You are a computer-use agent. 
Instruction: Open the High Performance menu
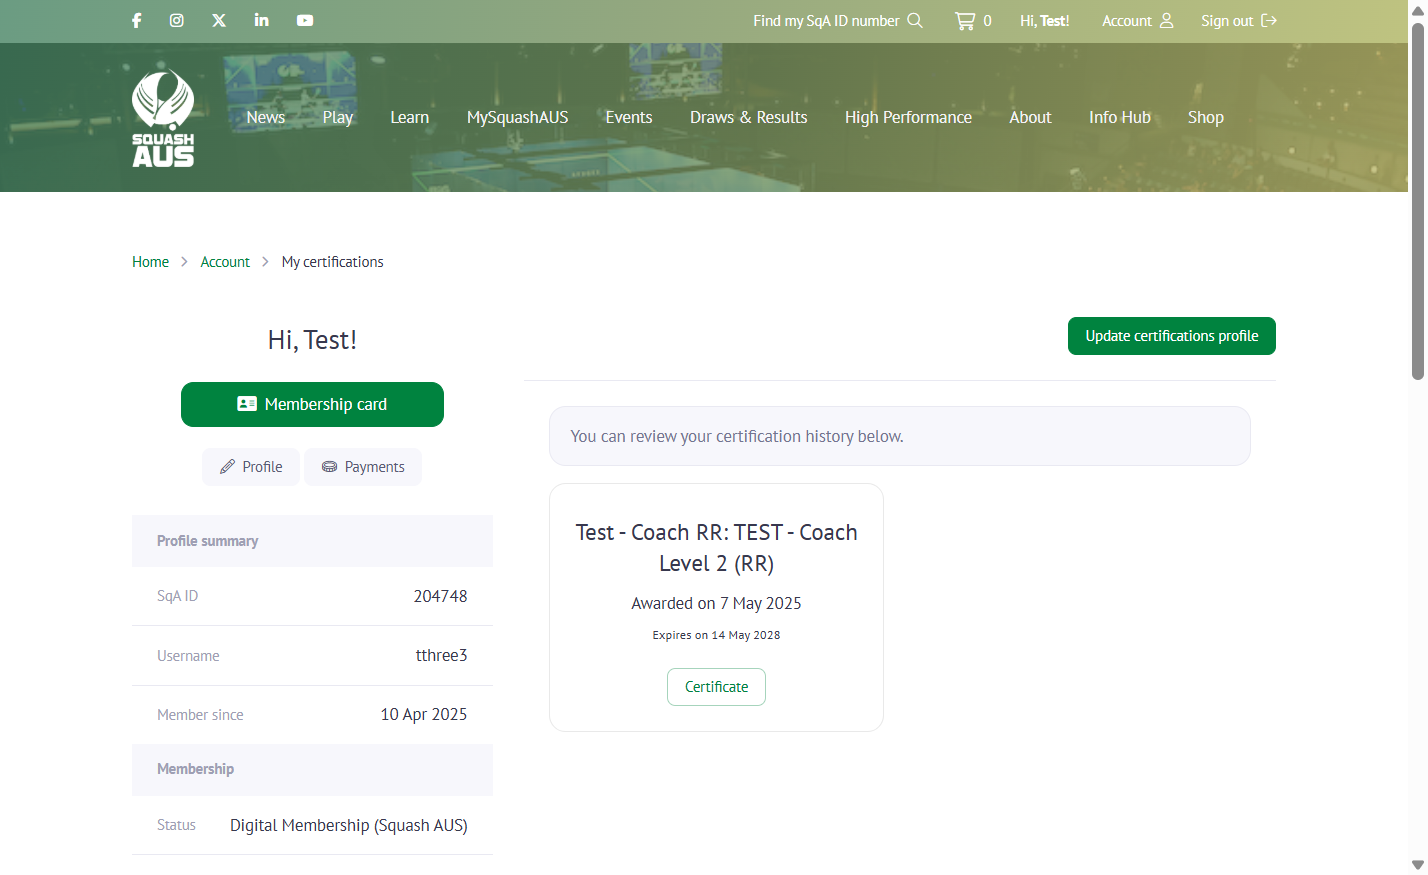(908, 117)
